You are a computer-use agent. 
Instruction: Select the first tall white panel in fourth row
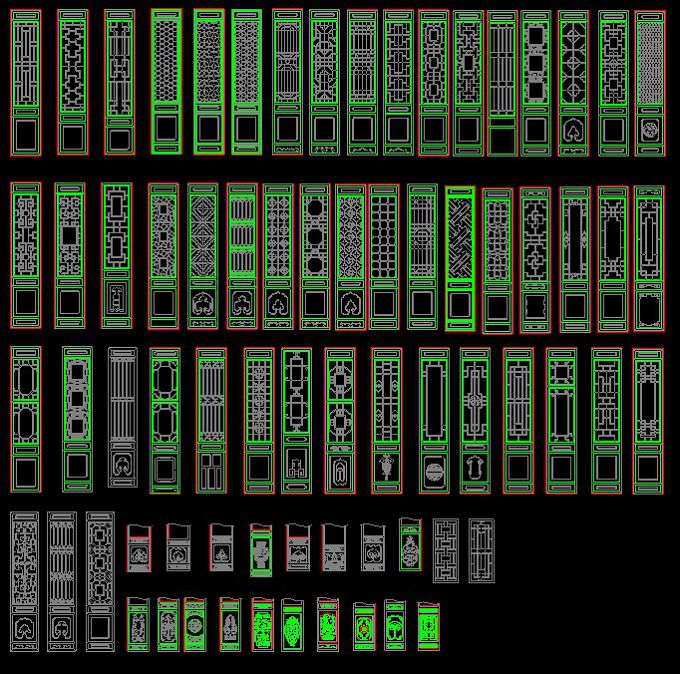25,580
